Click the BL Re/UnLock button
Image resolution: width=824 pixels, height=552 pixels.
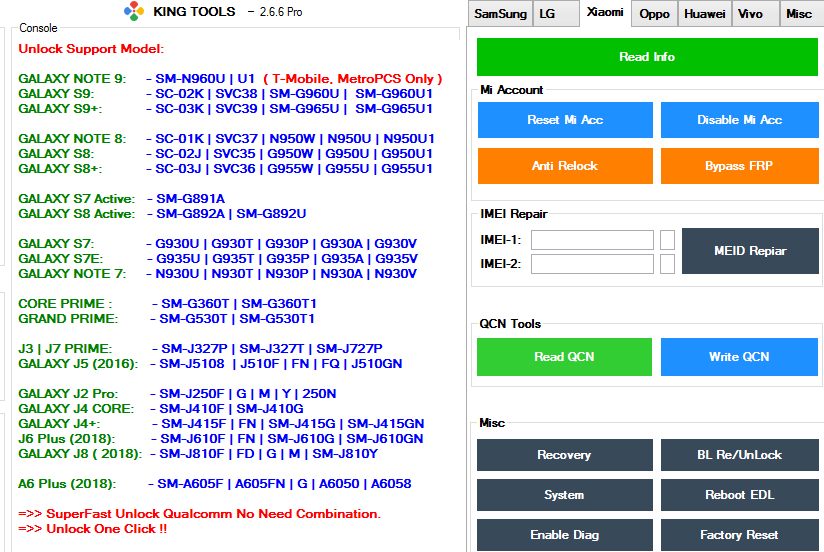739,455
